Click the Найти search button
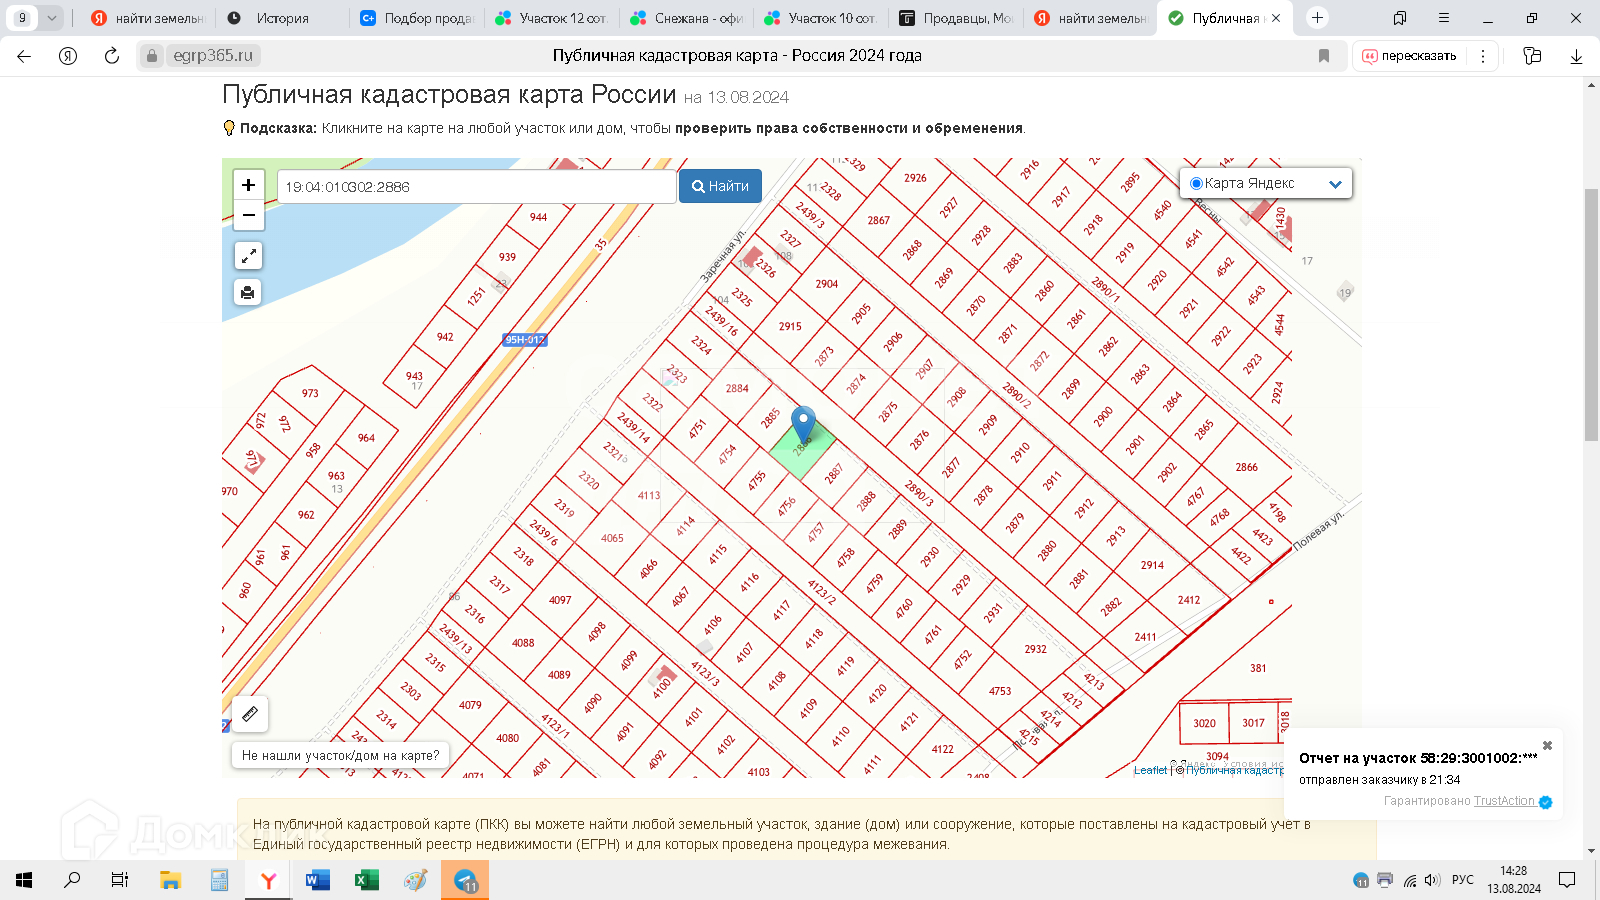Viewport: 1600px width, 900px height. (x=720, y=186)
